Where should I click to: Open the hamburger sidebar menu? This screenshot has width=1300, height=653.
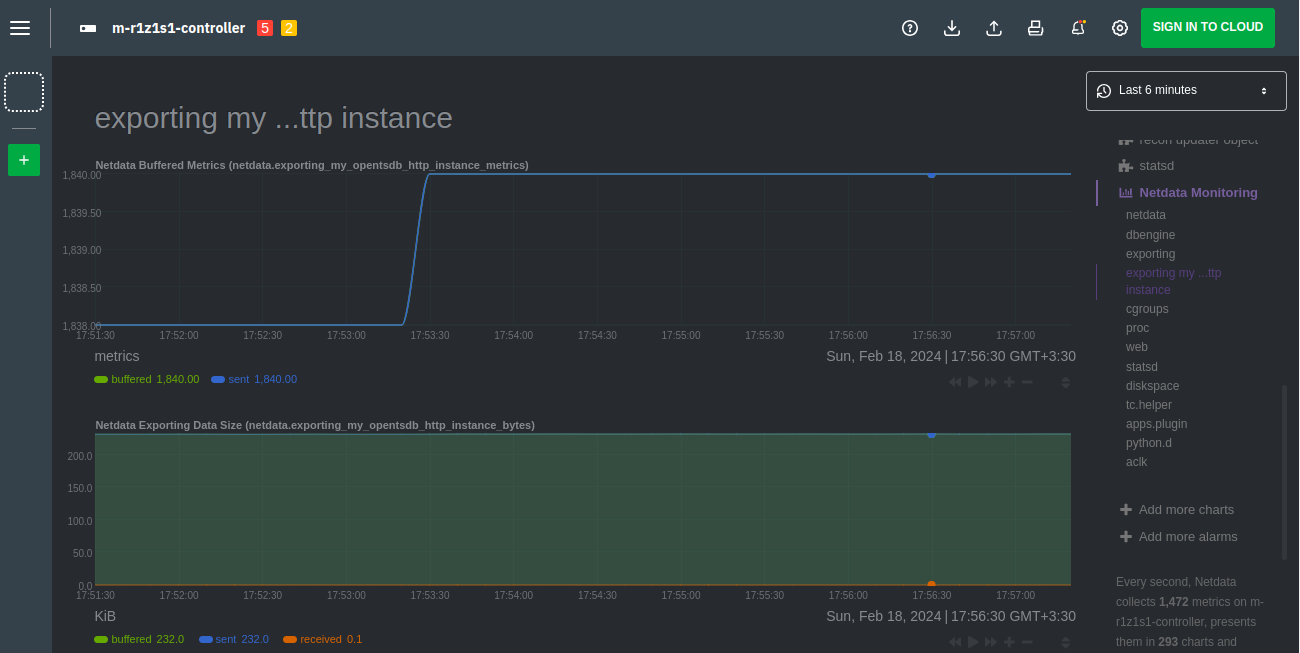coord(20,28)
